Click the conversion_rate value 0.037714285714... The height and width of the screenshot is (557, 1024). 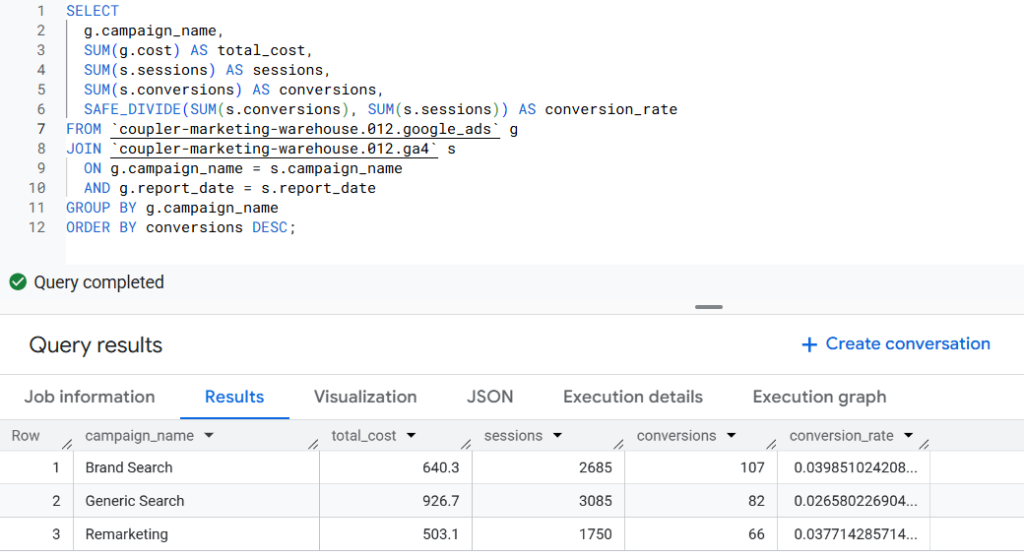856,534
